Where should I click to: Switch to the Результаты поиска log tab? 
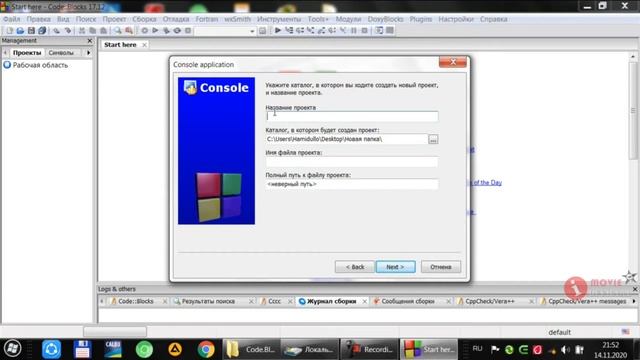(208, 301)
